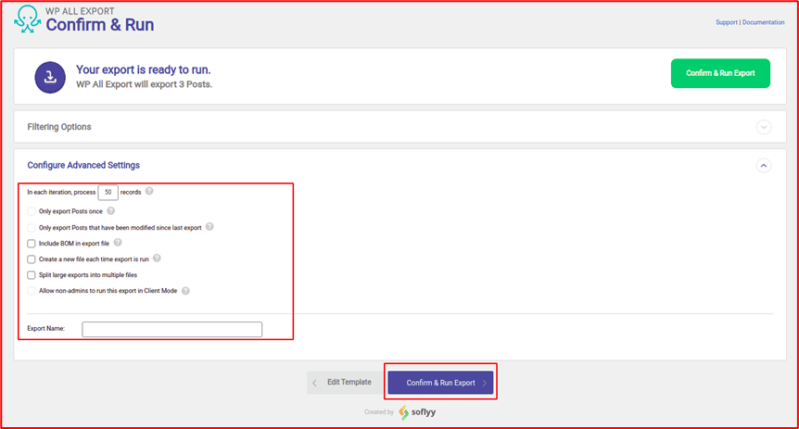This screenshot has width=799, height=429.
Task: Enable Only export Posts once checkbox
Action: 32,211
